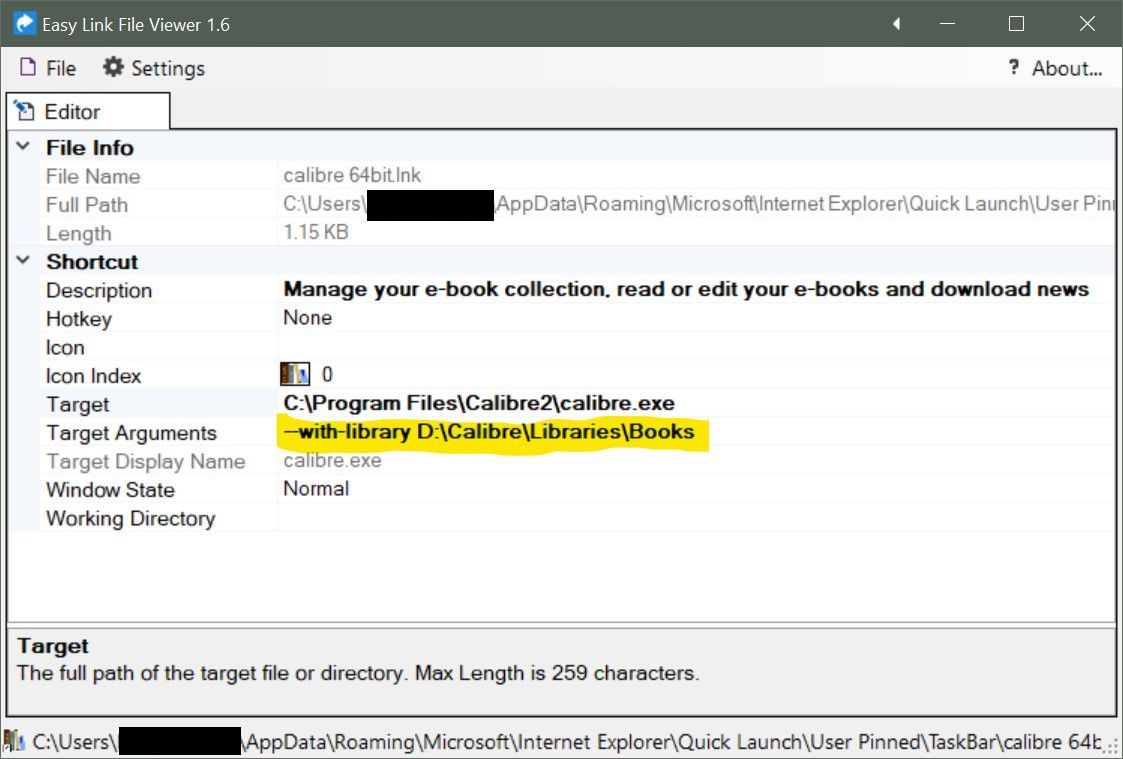Click the window resize grip corner
Image resolution: width=1123 pixels, height=759 pixels.
click(1112, 747)
